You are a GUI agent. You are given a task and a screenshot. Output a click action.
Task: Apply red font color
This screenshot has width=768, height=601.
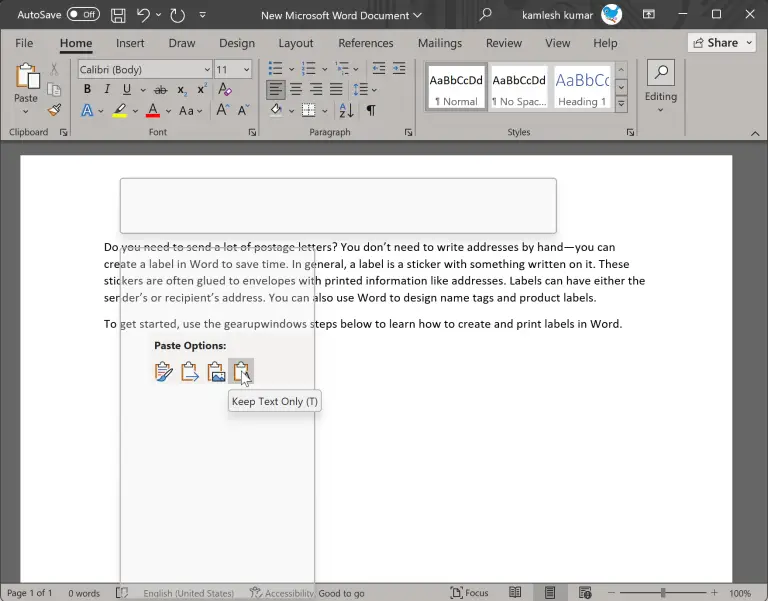[x=153, y=111]
